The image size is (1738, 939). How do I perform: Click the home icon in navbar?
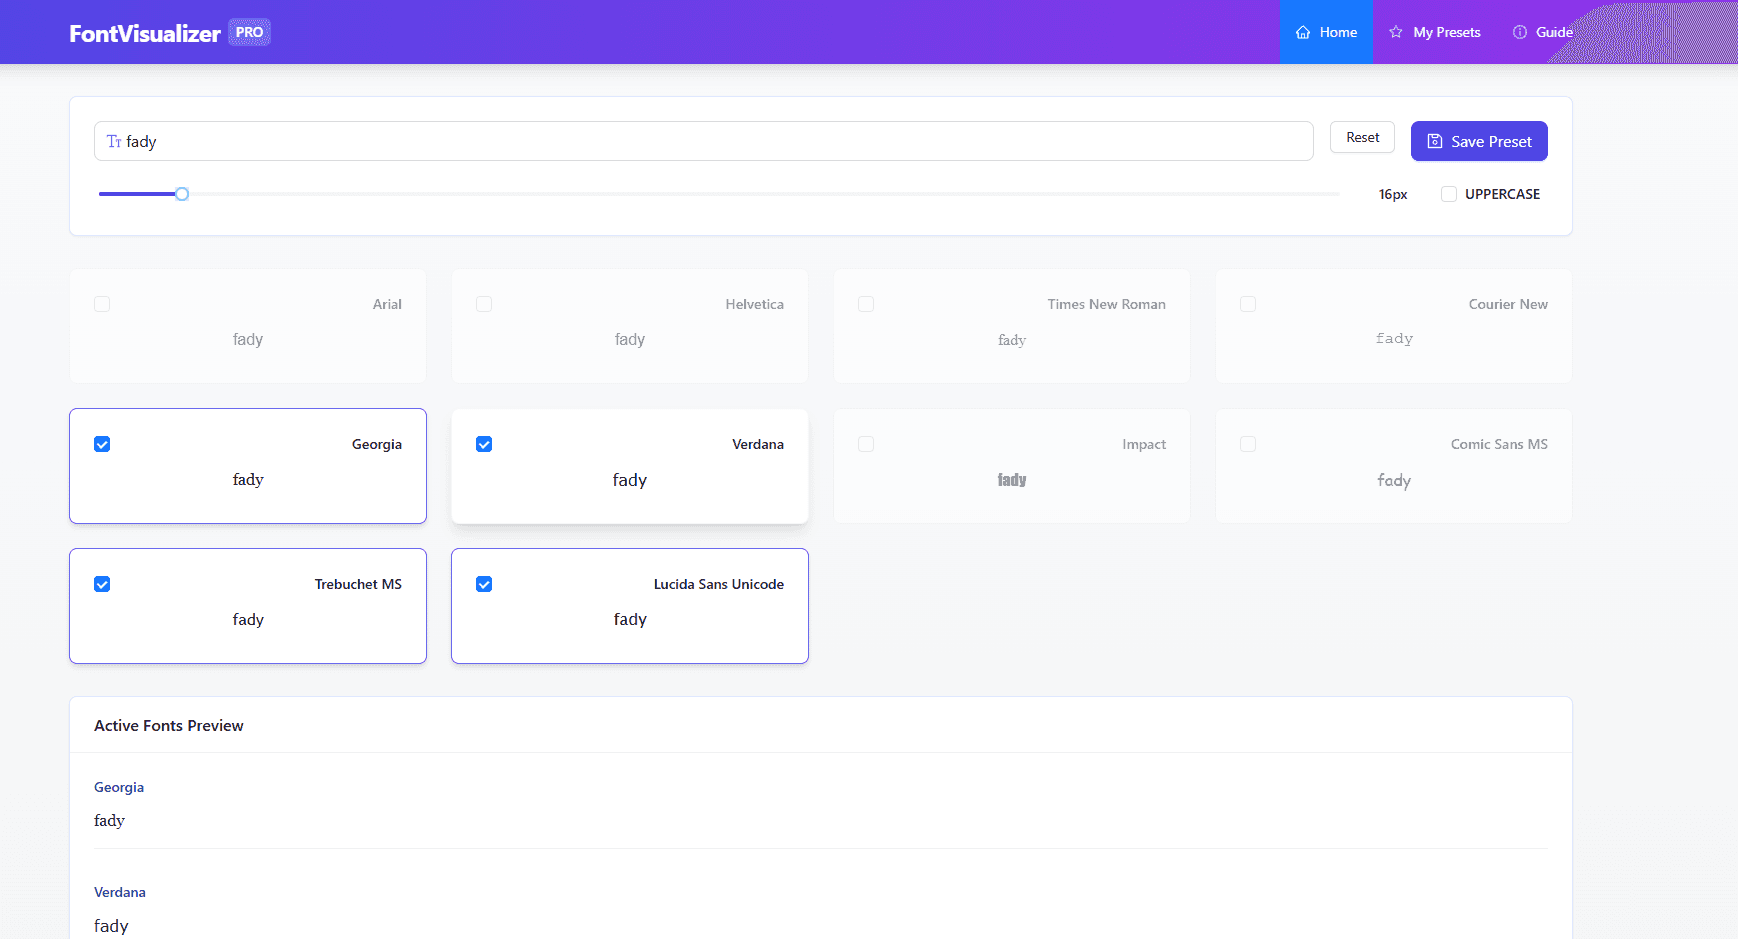[1303, 32]
